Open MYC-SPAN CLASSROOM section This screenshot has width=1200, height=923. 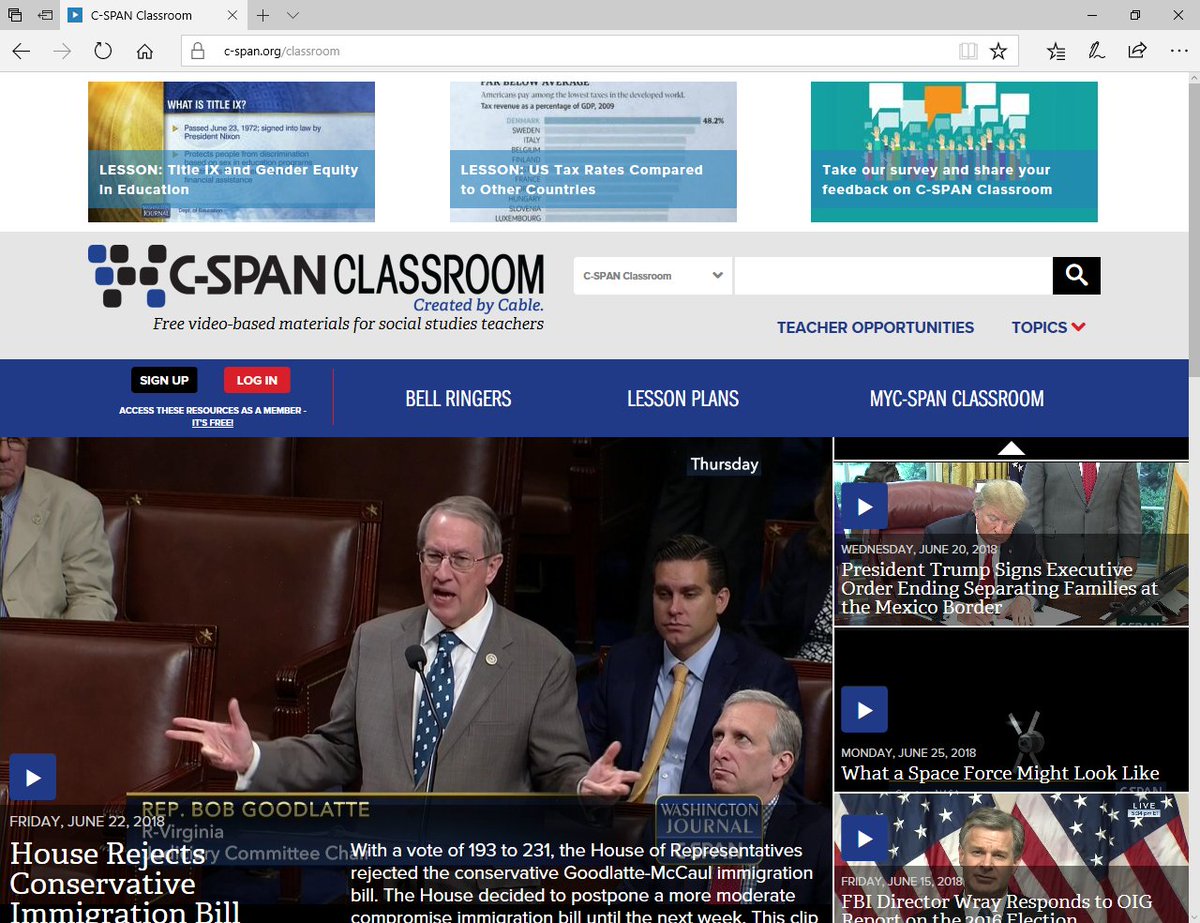point(957,399)
